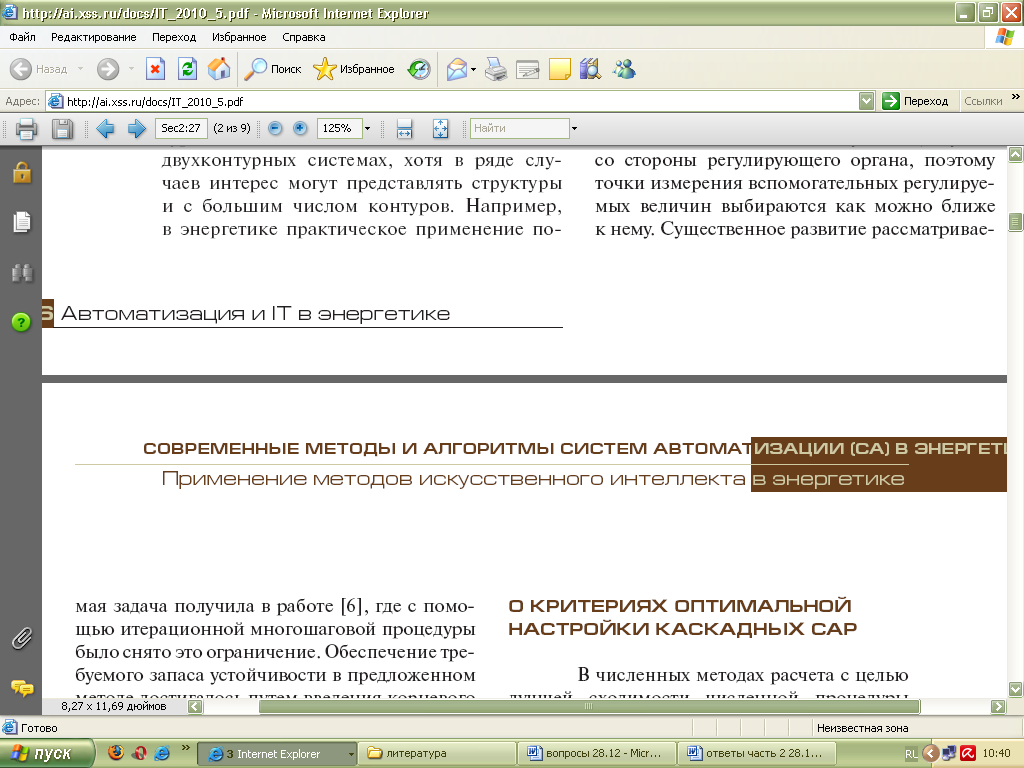Open Favorites (Избранное) panel
The height and width of the screenshot is (768, 1024).
pyautogui.click(x=354, y=69)
